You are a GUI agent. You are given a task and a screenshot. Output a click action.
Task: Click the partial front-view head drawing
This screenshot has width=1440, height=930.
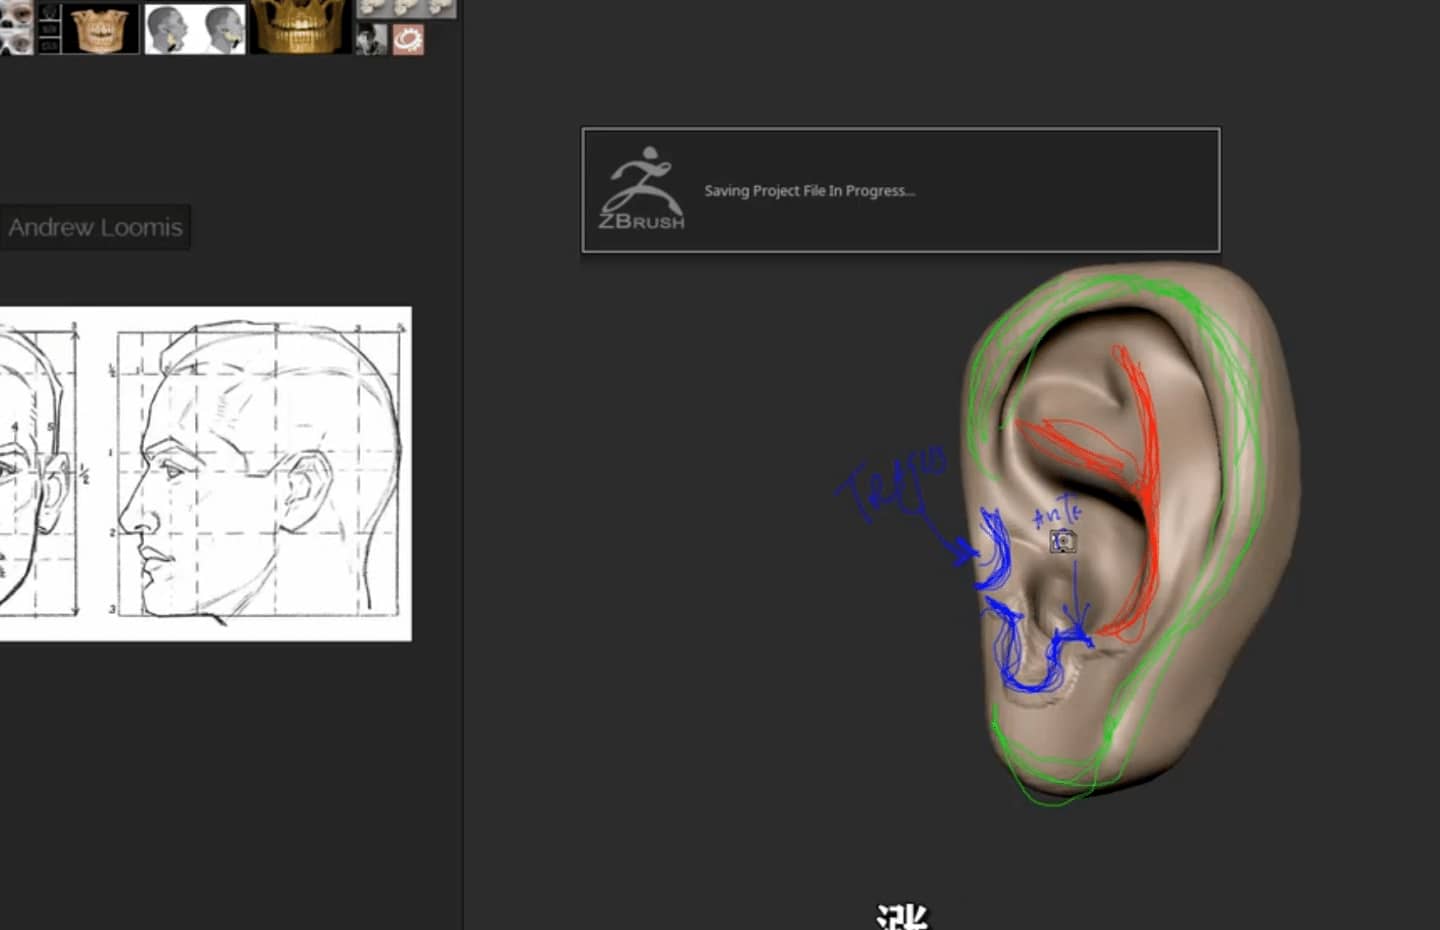click(40, 470)
